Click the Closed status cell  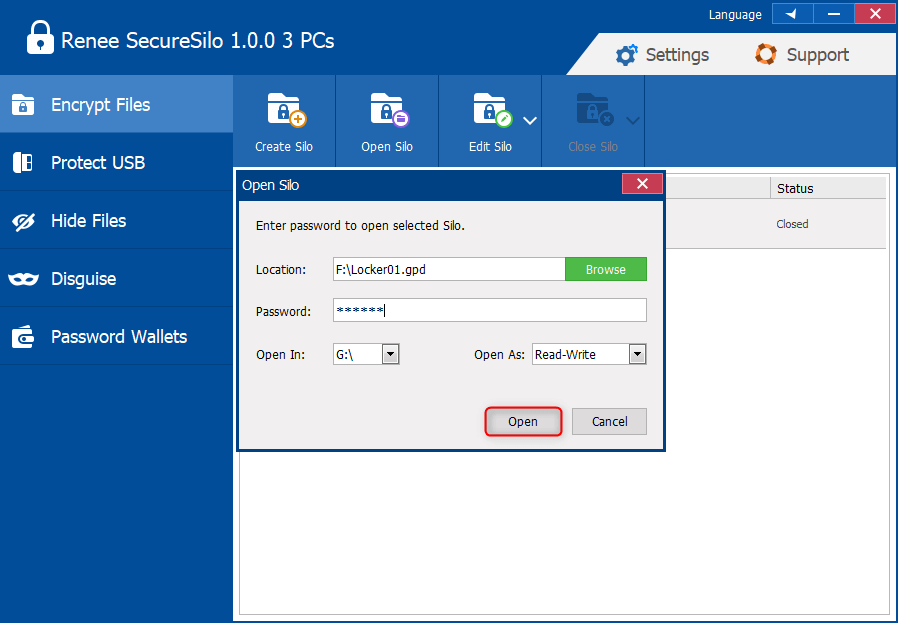(792, 224)
